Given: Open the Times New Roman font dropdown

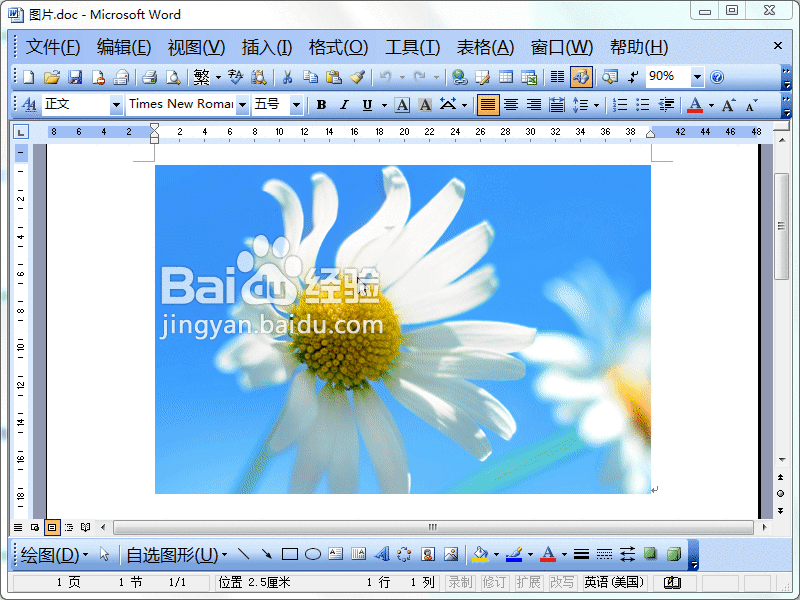Looking at the screenshot, I should (x=243, y=105).
